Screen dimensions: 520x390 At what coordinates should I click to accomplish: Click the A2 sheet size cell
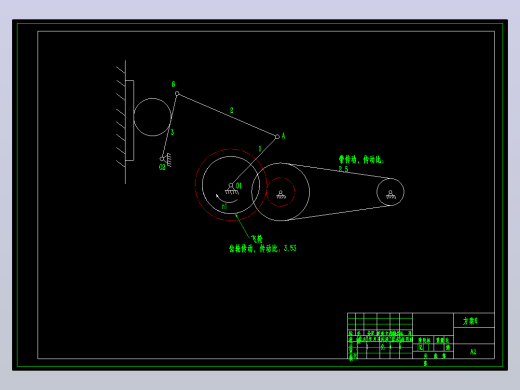tap(473, 352)
